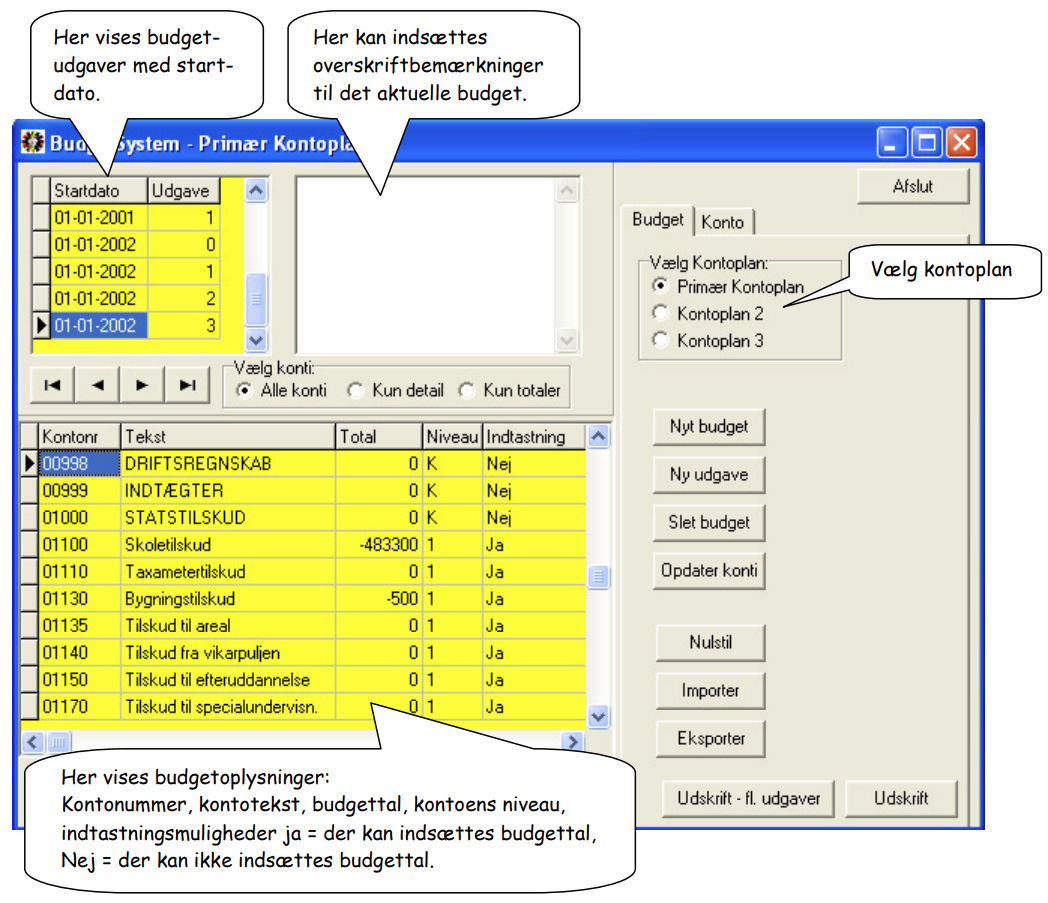Click the Budget System app icon in the title bar
The height and width of the screenshot is (903, 1048).
coord(33,142)
